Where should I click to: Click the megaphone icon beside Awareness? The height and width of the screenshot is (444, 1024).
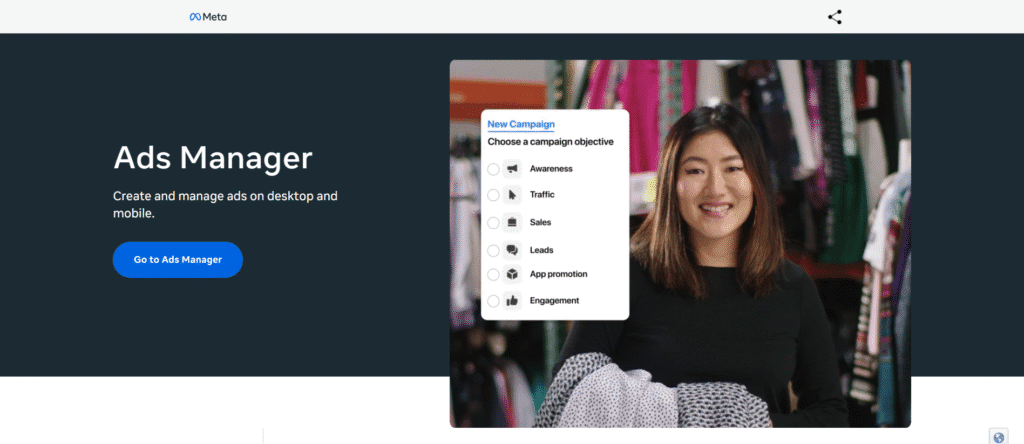[x=512, y=169]
